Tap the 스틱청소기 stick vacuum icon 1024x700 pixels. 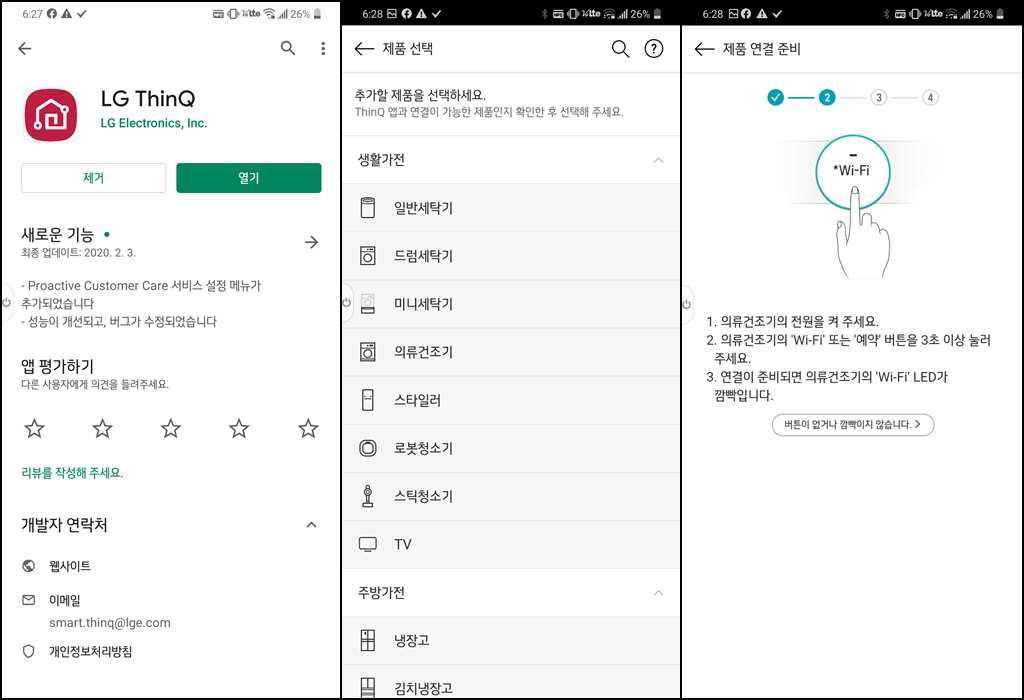368,496
